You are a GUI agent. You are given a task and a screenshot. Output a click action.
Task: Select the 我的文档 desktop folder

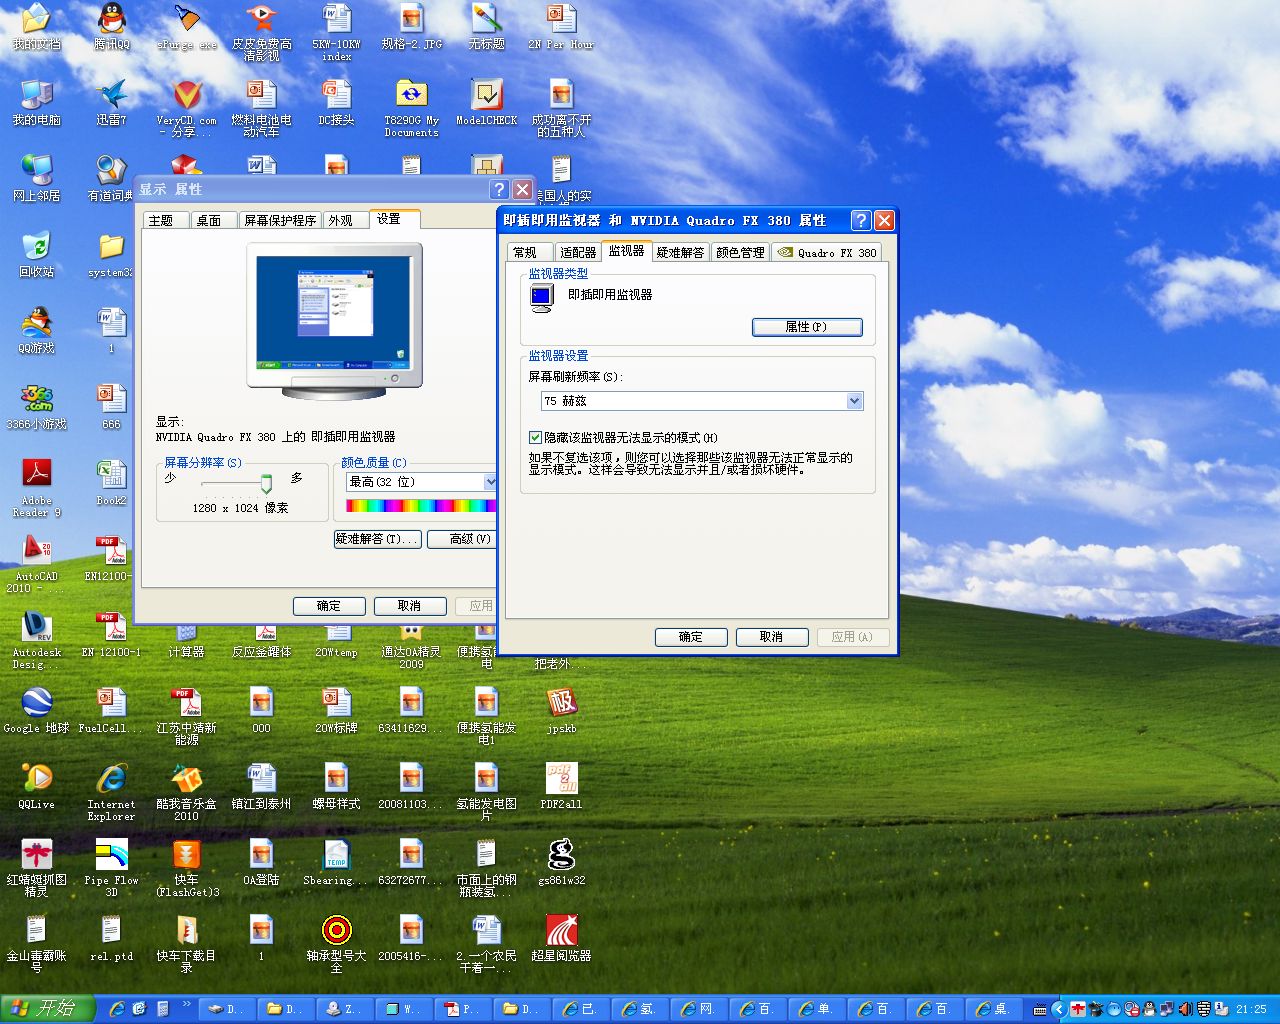[x=36, y=26]
